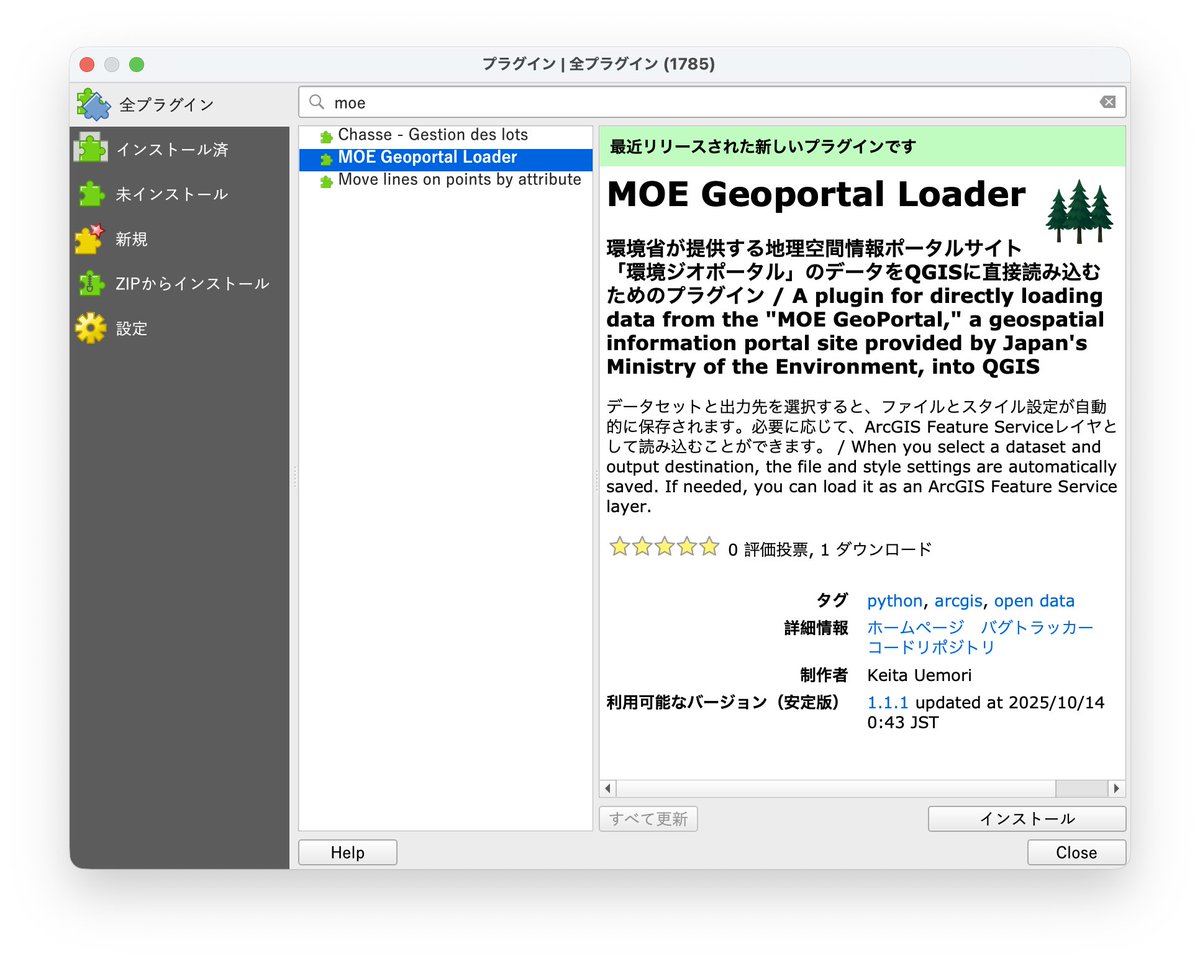
Task: Click the 0 評価投票, 1 ダウンロード text
Action: click(829, 549)
